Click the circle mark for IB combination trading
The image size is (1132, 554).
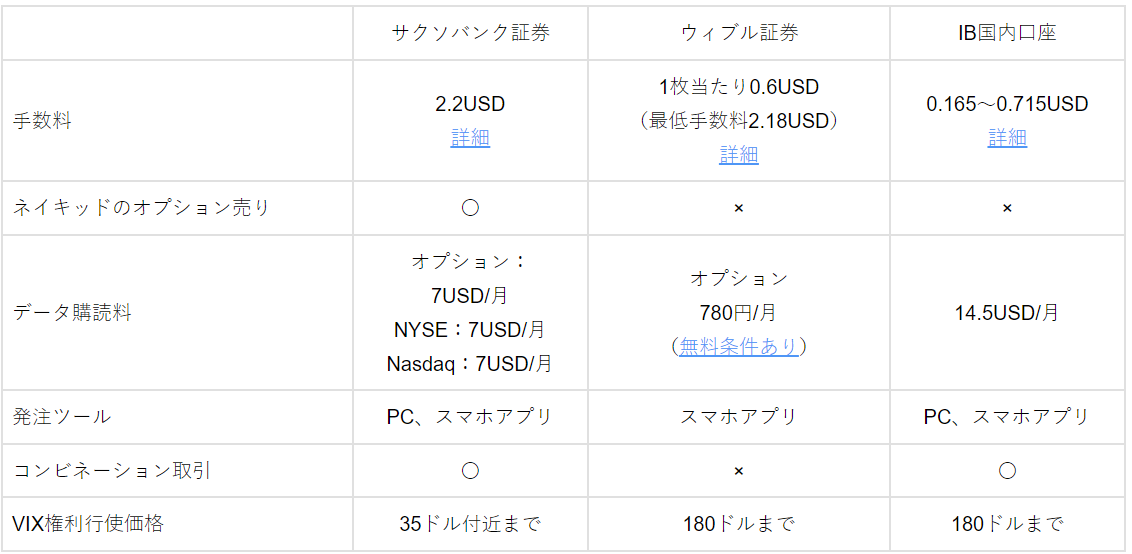click(1007, 471)
